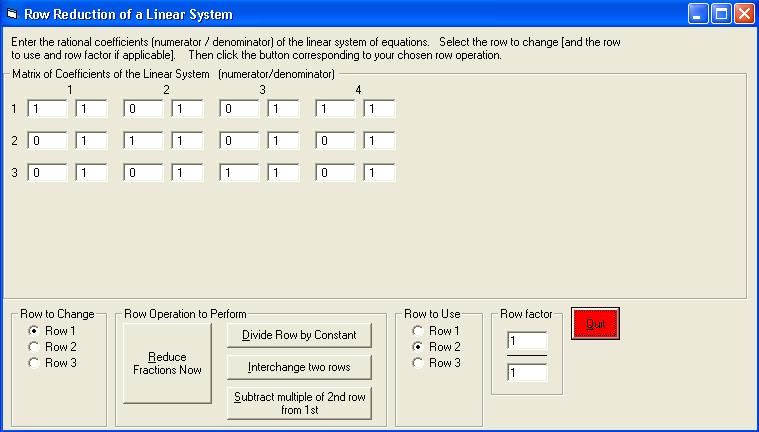This screenshot has width=759, height=432.
Task: Click the red Quit button
Action: [x=595, y=324]
